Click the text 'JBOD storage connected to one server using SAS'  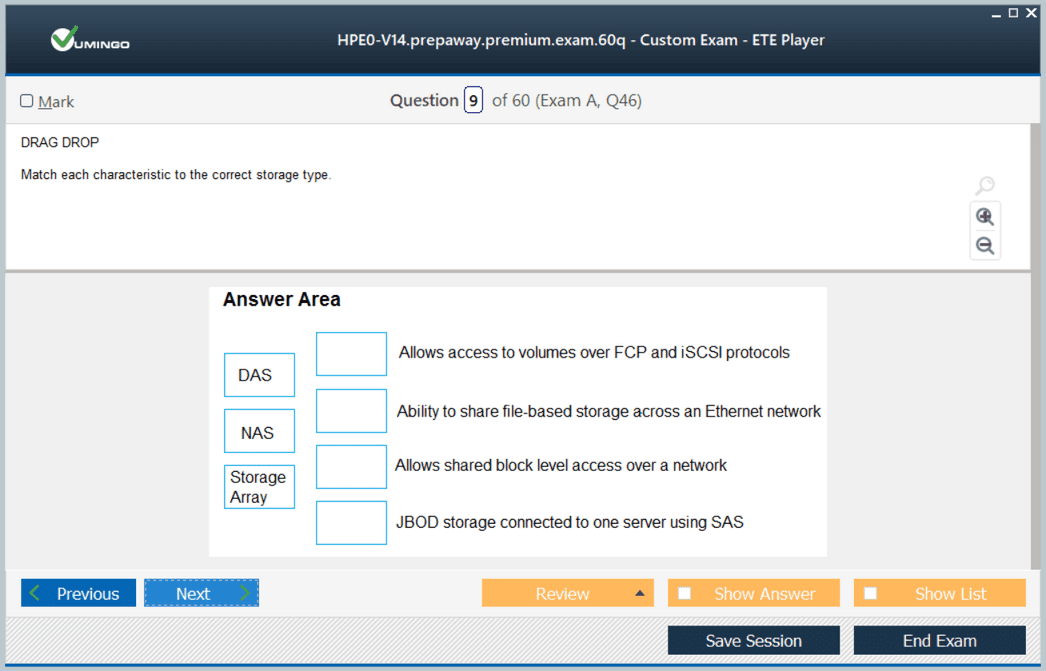point(570,522)
